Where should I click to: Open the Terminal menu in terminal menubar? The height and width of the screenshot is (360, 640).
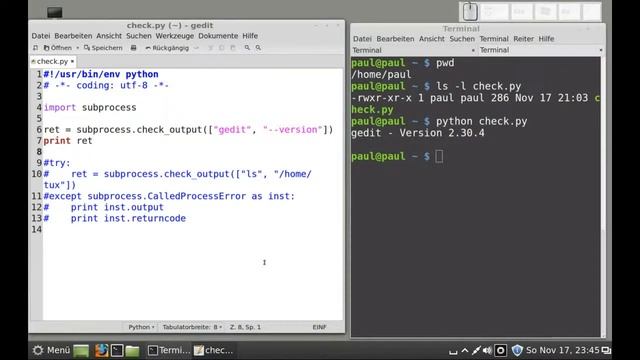tap(494, 39)
